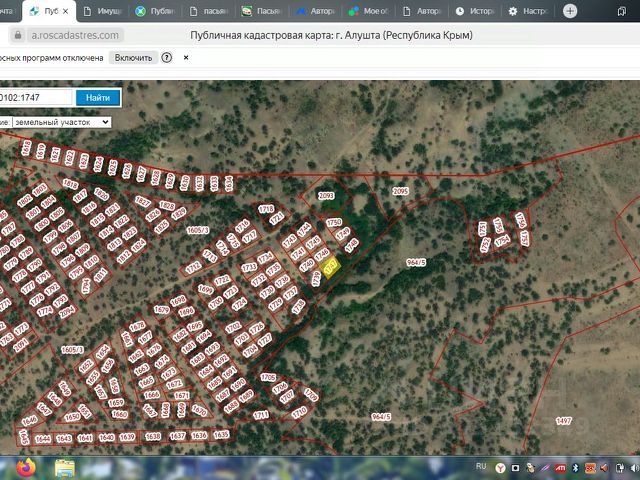Select parcel 2095 on the map

(400, 191)
